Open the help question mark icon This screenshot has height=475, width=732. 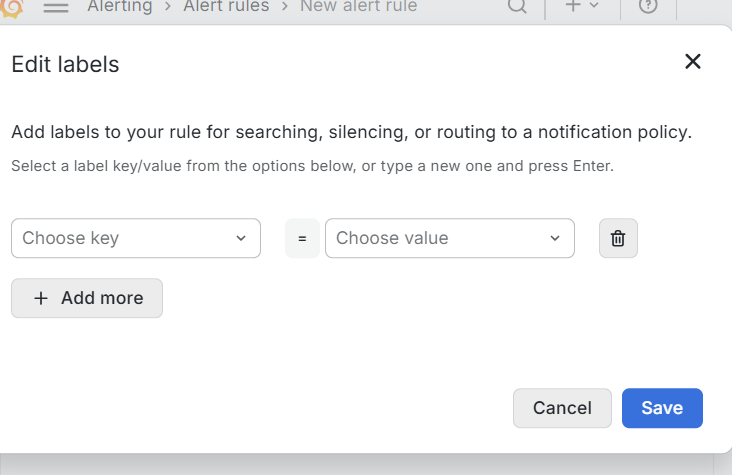click(x=648, y=6)
